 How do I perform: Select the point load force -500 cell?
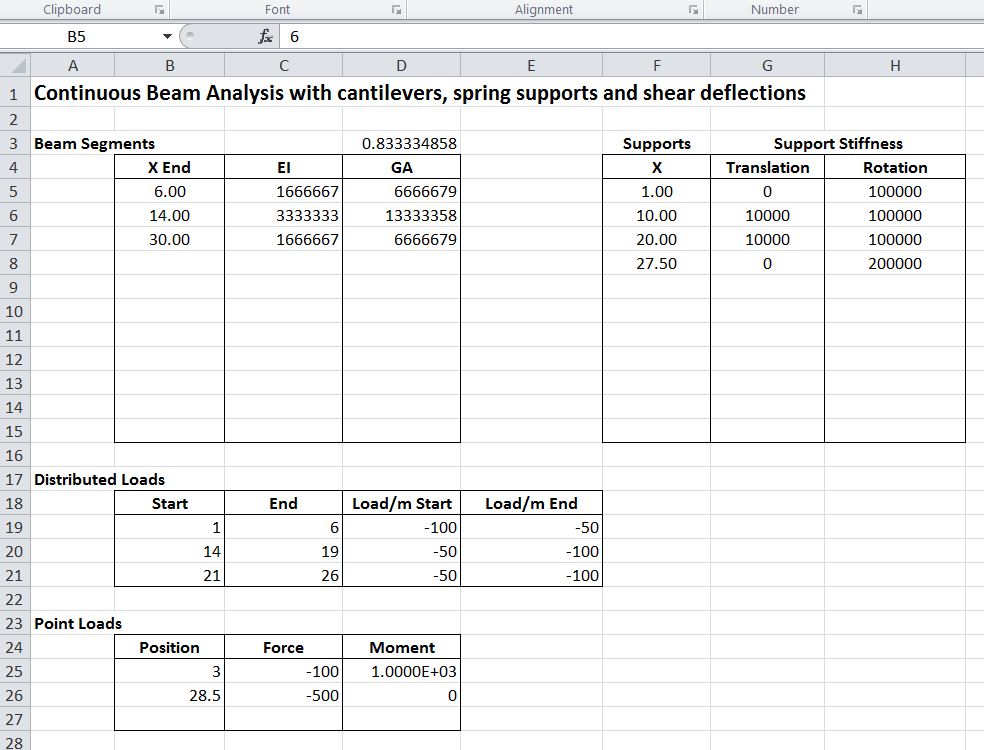click(284, 695)
